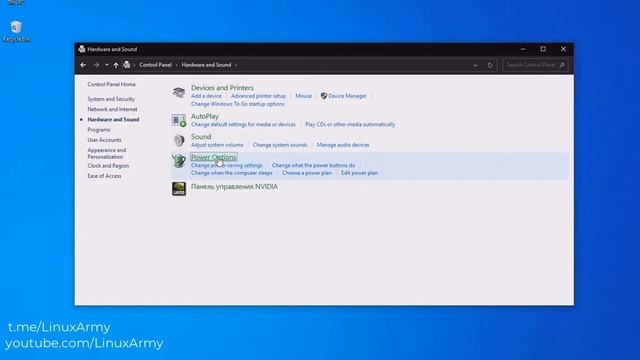
Task: Maximize the Hardware and Sound window
Action: pyautogui.click(x=543, y=49)
